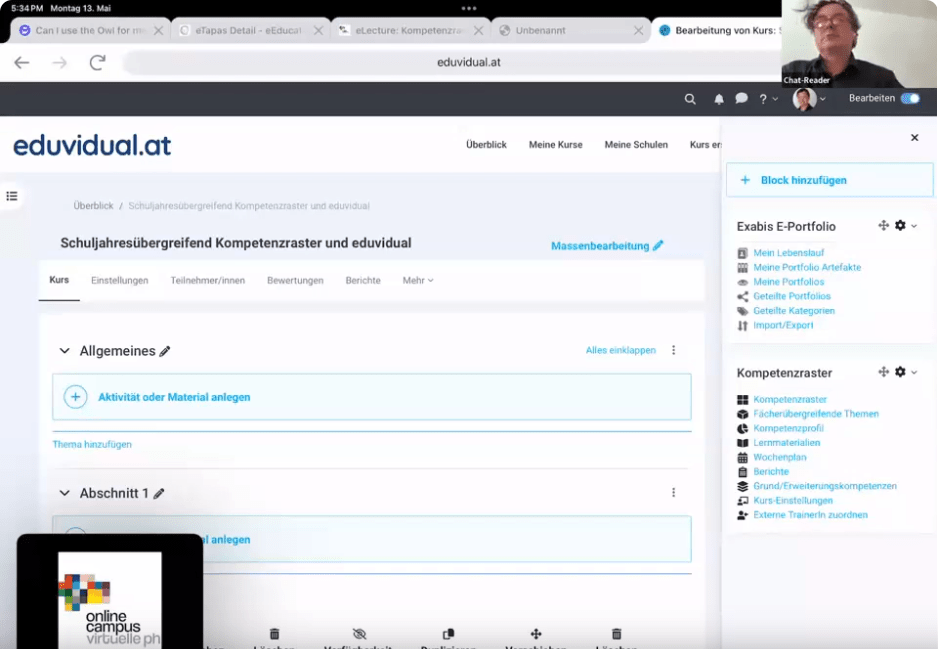Click the pencil icon next to Allgemeines
The height and width of the screenshot is (649, 938).
coord(165,351)
